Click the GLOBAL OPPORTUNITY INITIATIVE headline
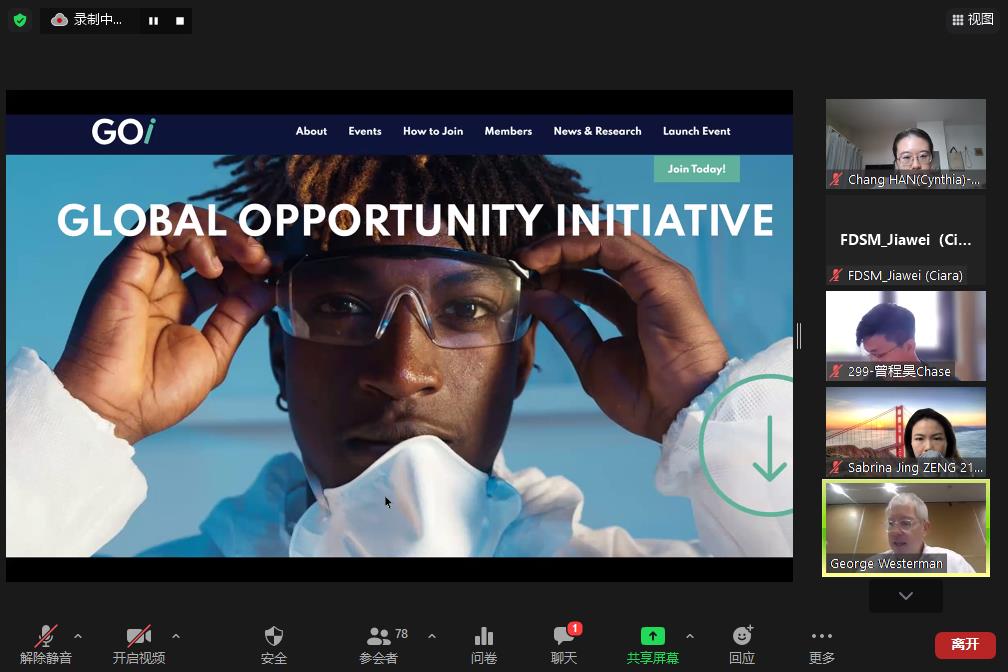The width and height of the screenshot is (1008, 672). point(415,220)
